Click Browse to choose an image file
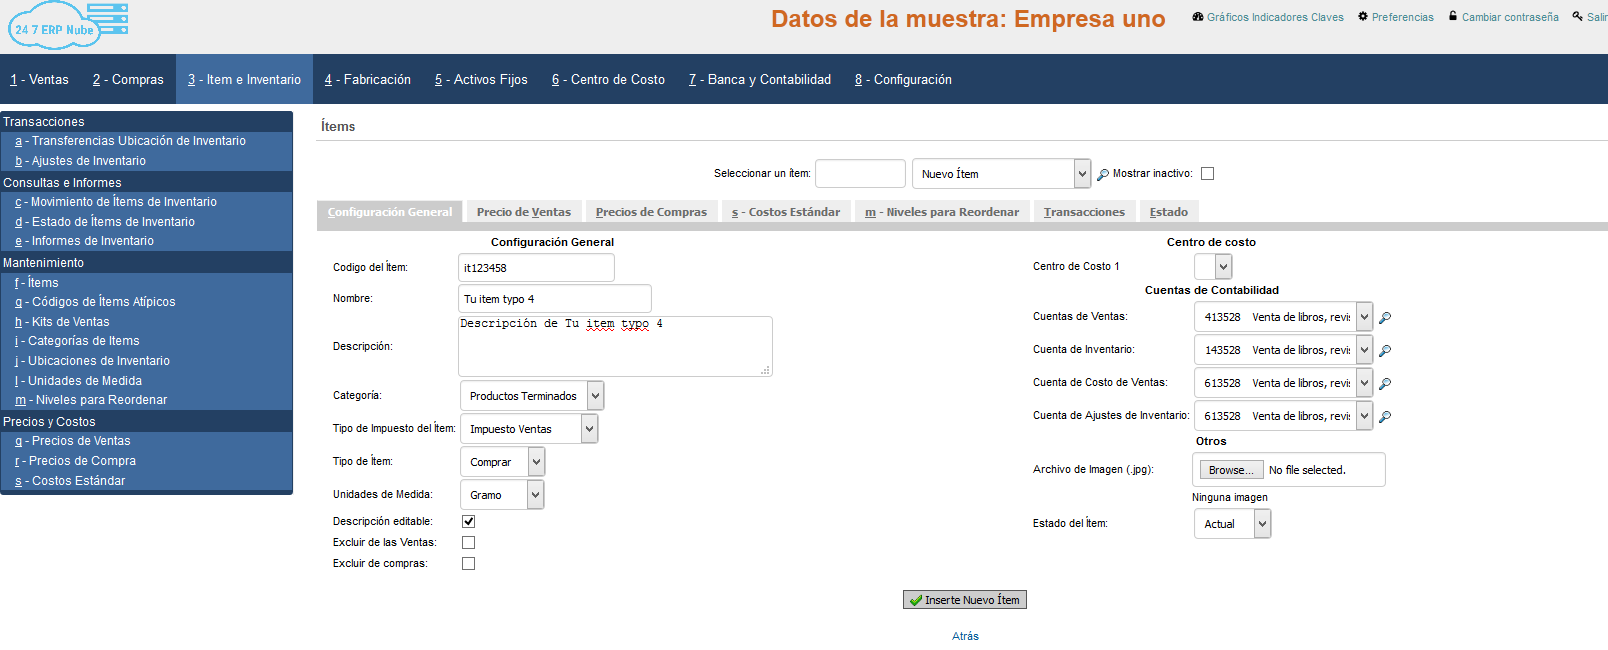This screenshot has width=1608, height=650. tap(1230, 470)
